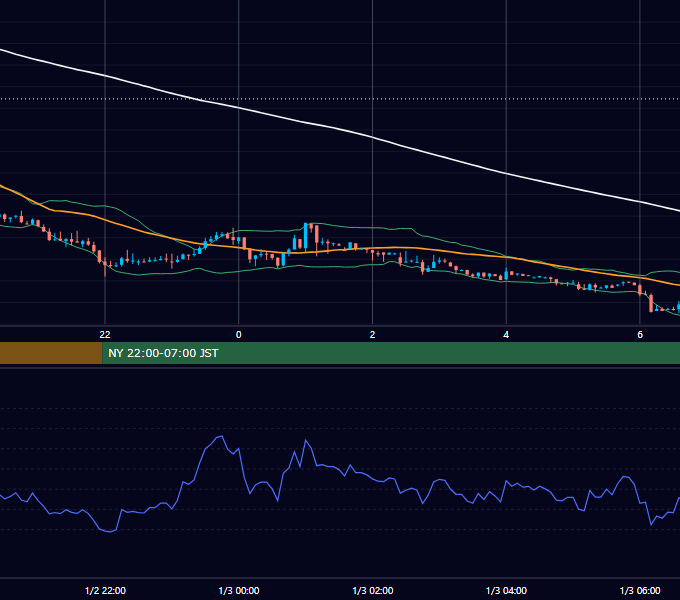Click the white long moving average line
Viewport: 680px width, 600px height.
click(x=372, y=137)
